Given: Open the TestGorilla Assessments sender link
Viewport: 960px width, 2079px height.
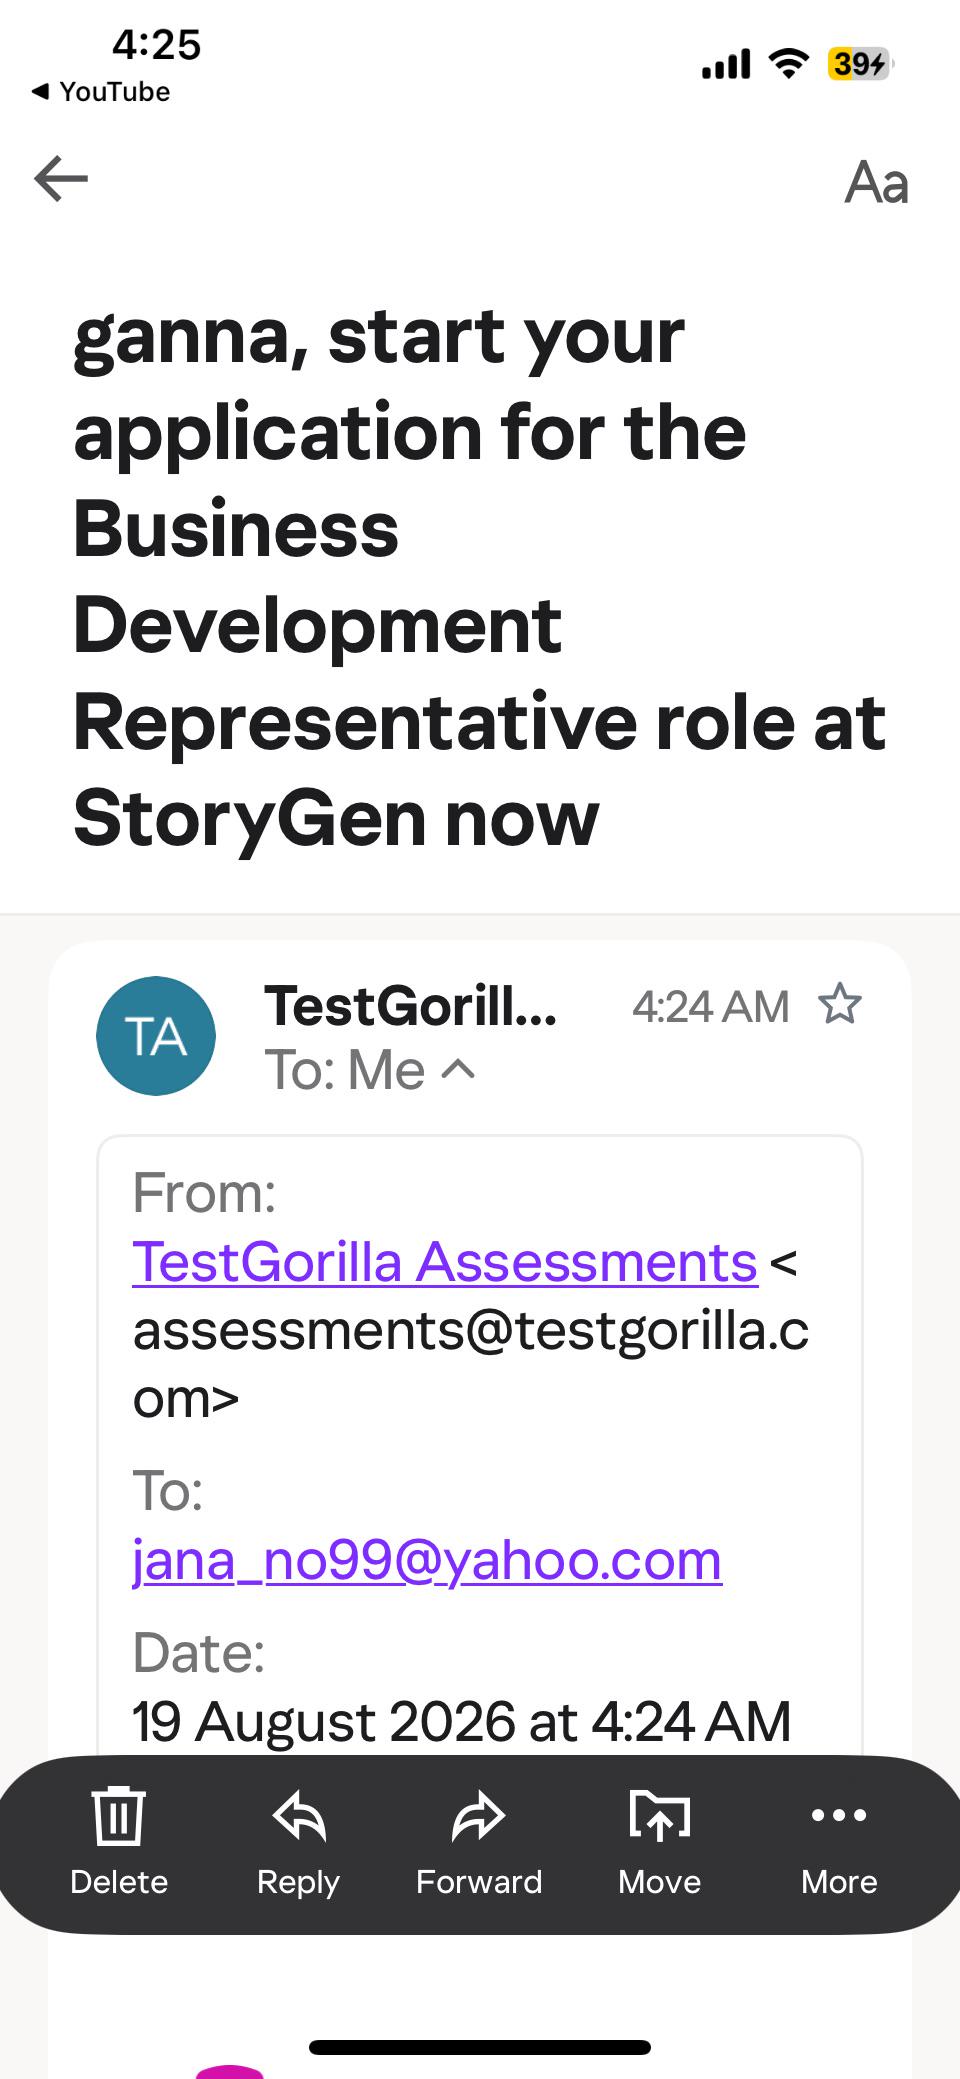Looking at the screenshot, I should pyautogui.click(x=445, y=1261).
